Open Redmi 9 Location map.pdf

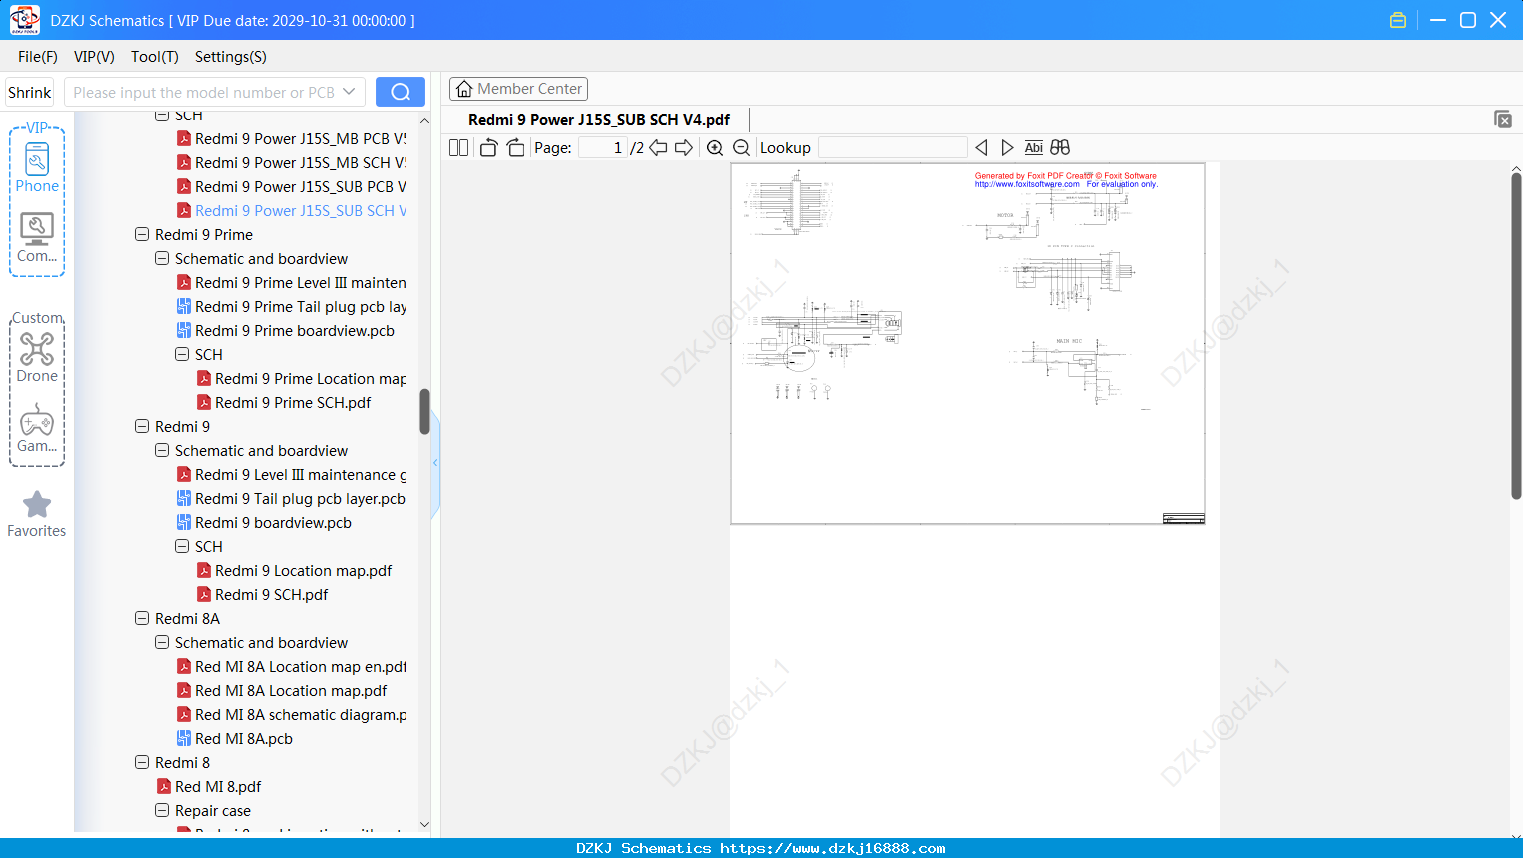click(x=303, y=571)
